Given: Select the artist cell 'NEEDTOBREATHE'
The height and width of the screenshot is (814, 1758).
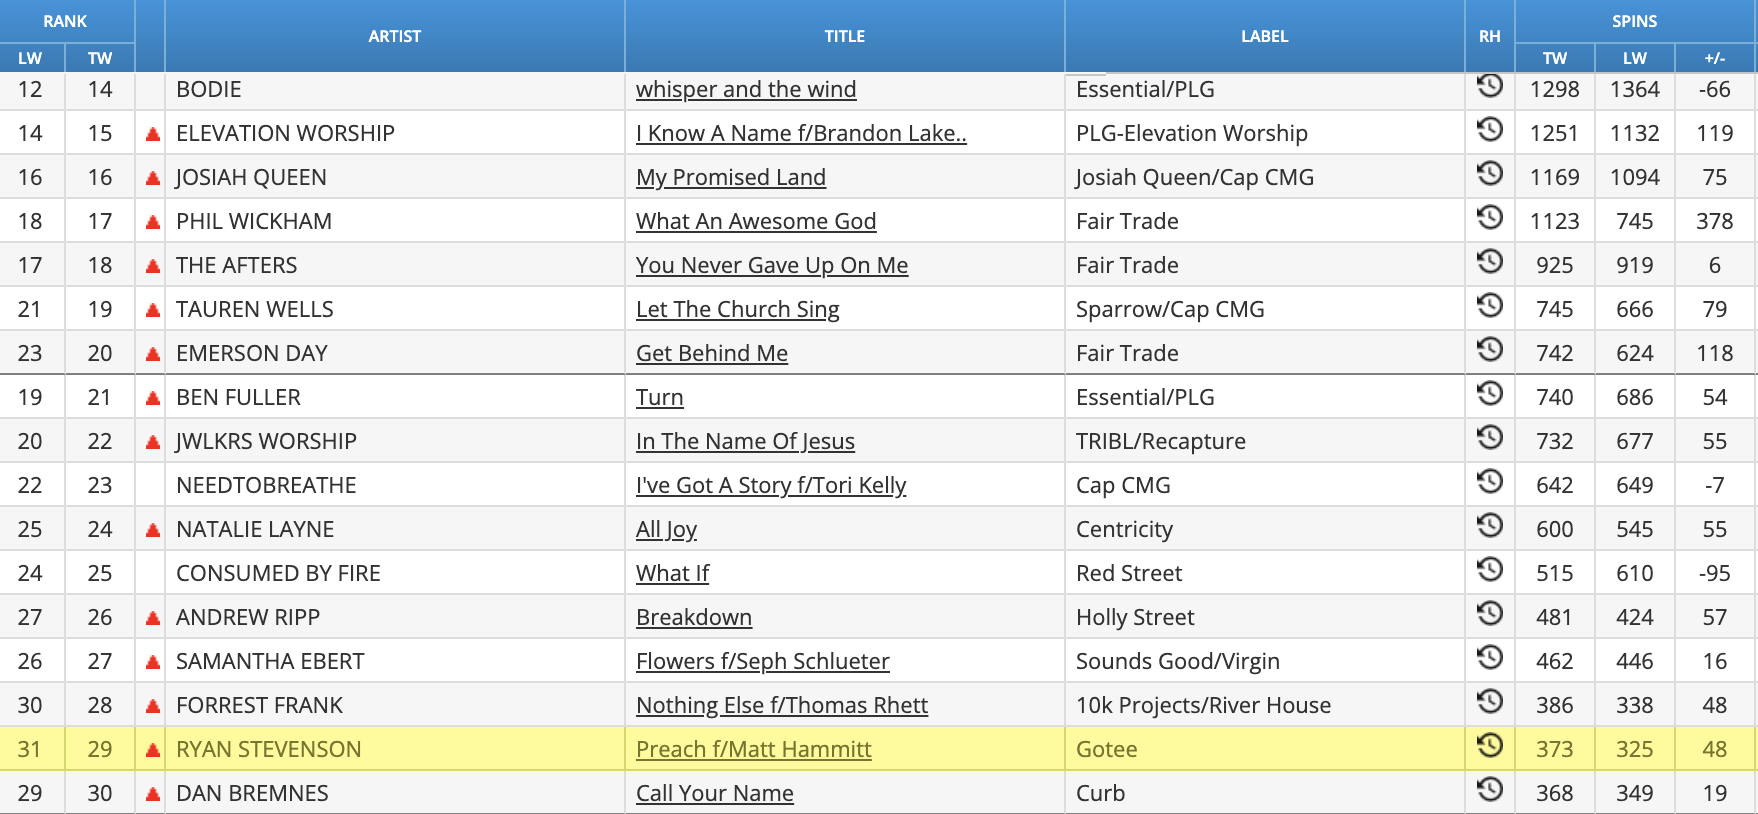Looking at the screenshot, I should (395, 485).
